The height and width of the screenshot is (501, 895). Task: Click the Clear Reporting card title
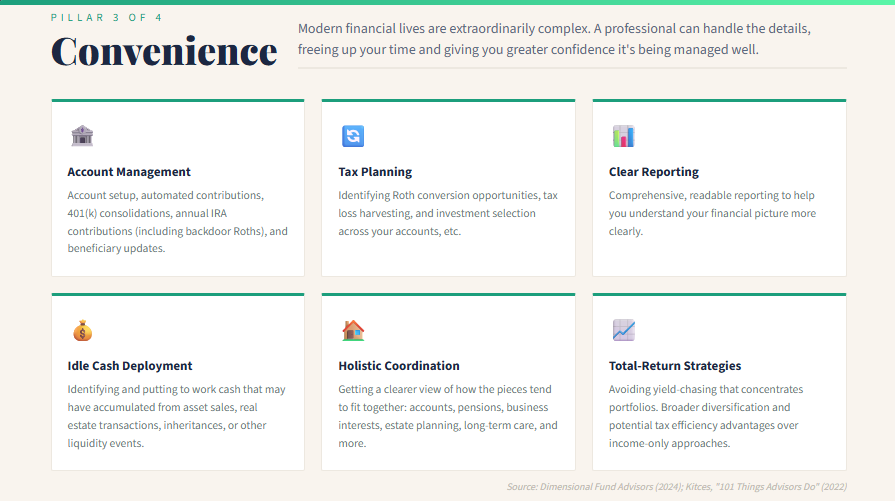pyautogui.click(x=654, y=172)
